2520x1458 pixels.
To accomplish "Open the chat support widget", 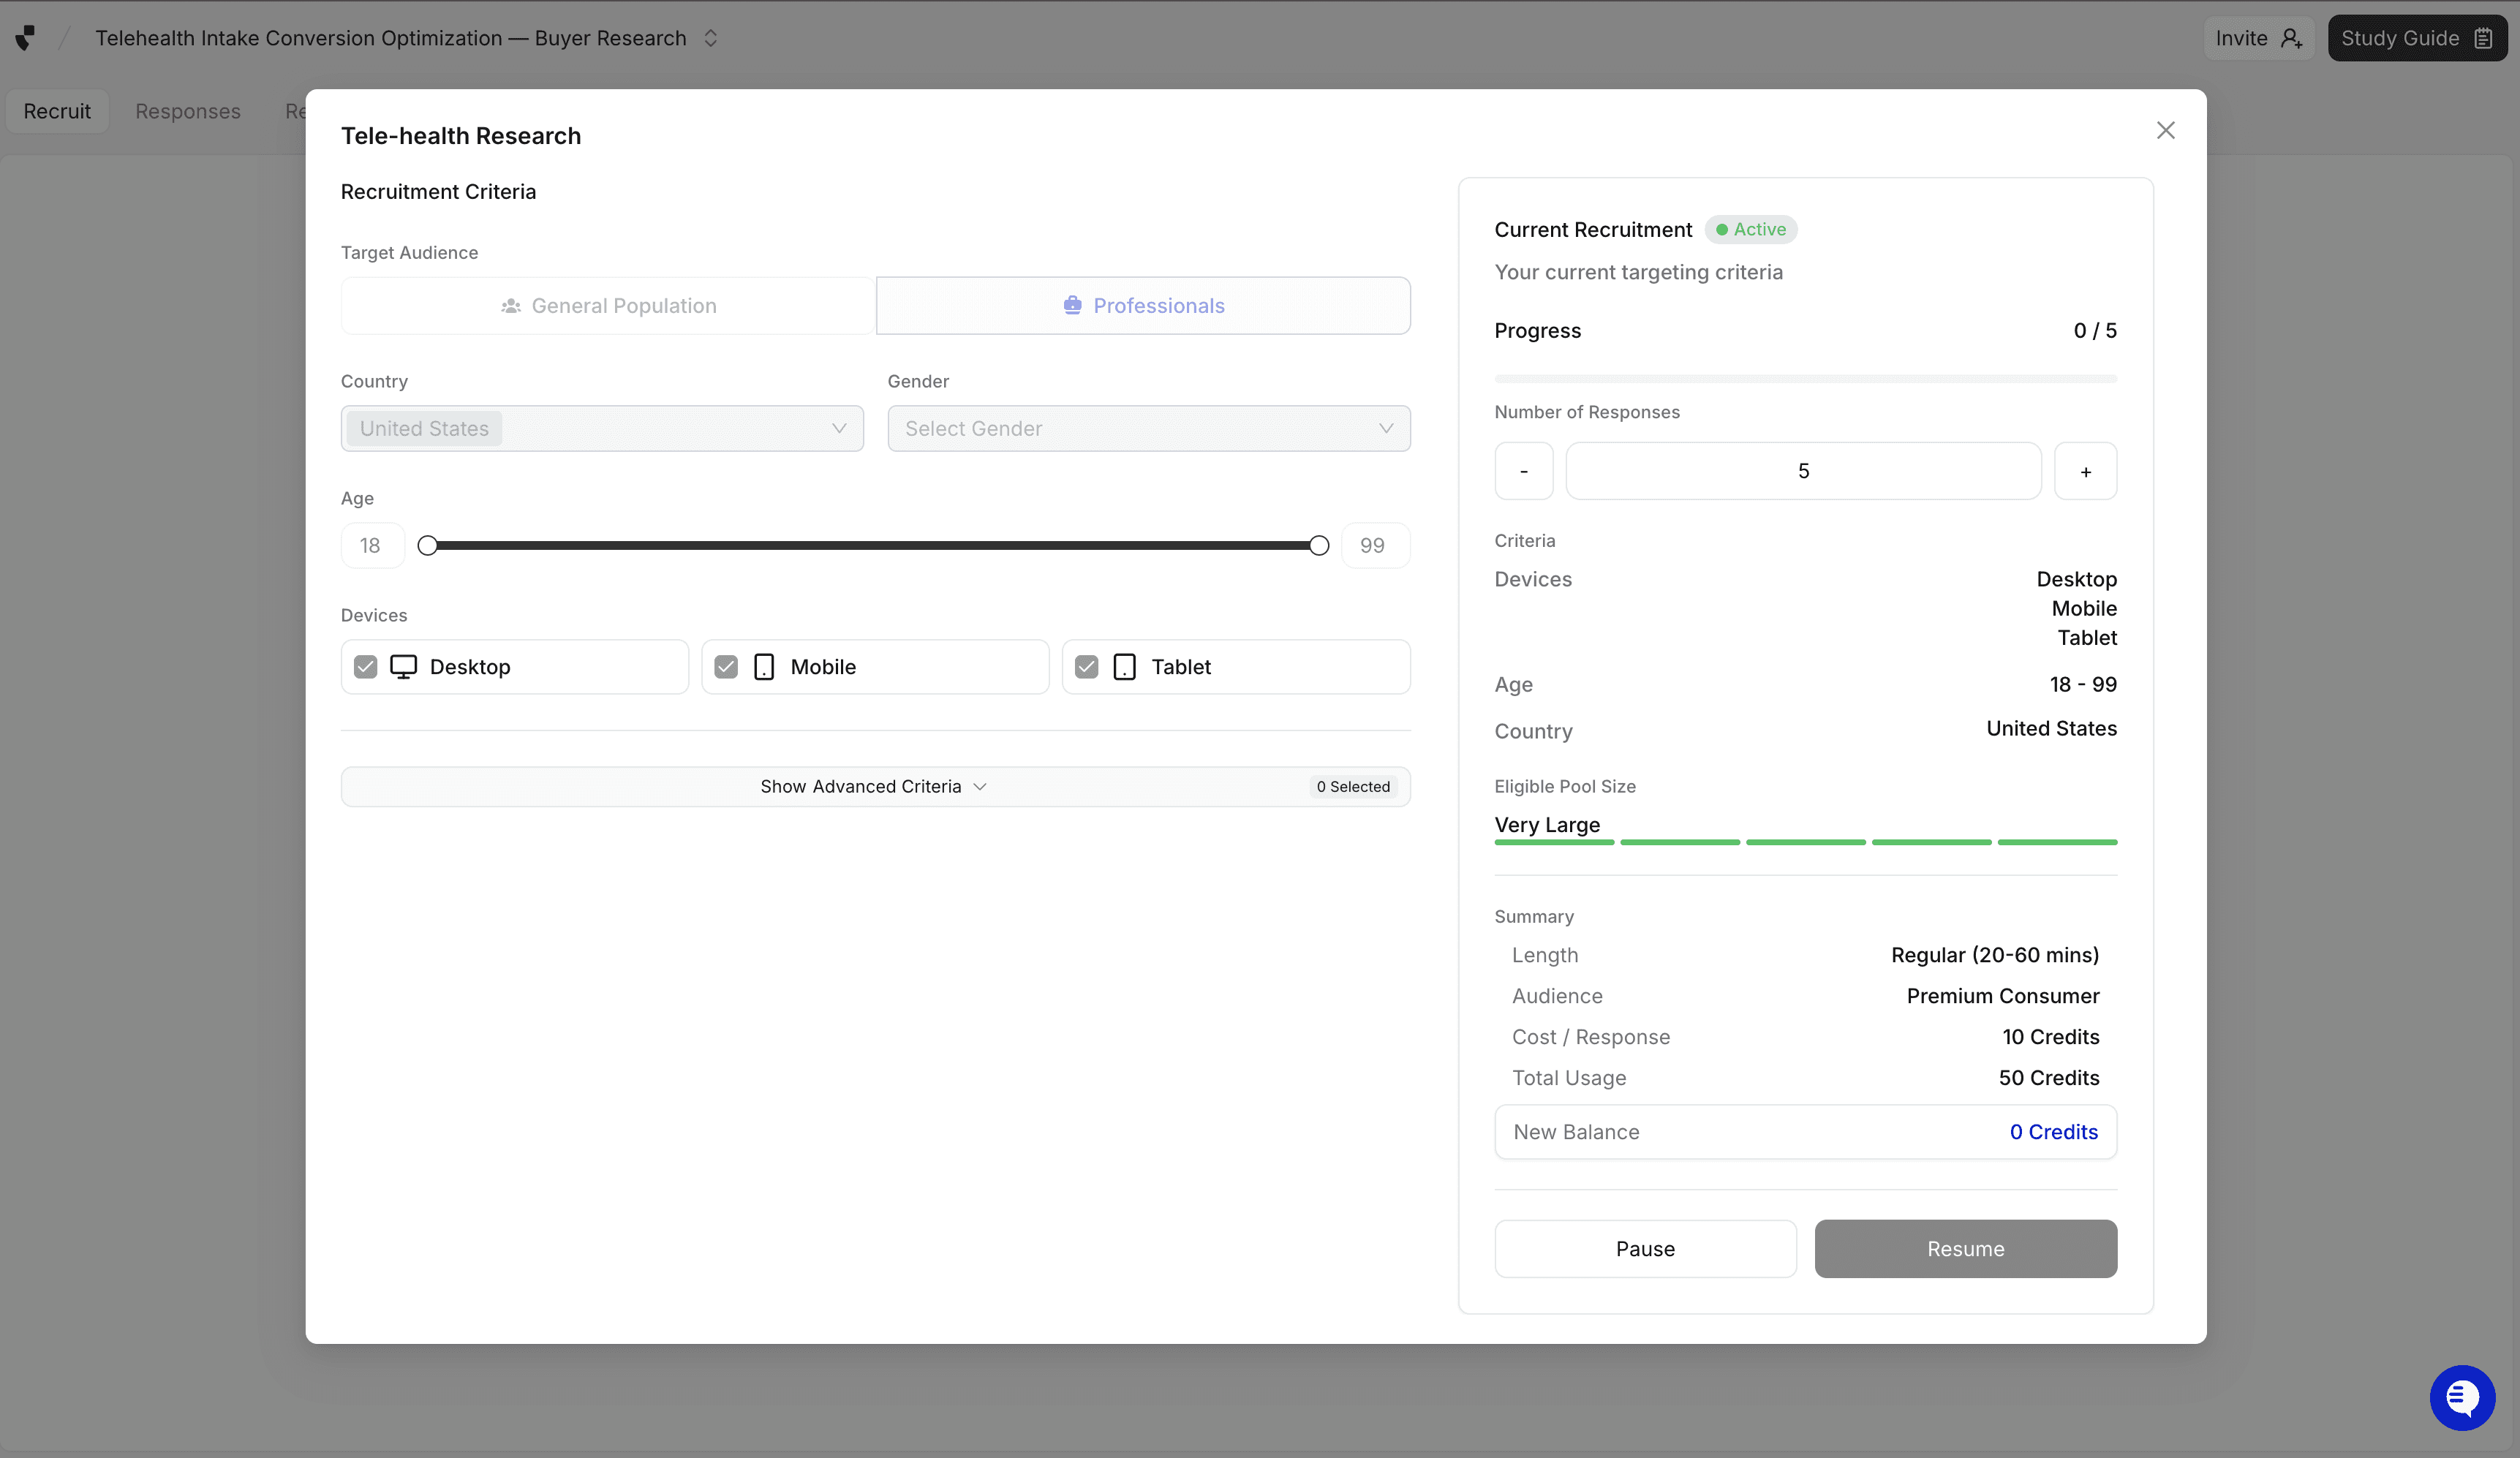I will [x=2462, y=1397].
